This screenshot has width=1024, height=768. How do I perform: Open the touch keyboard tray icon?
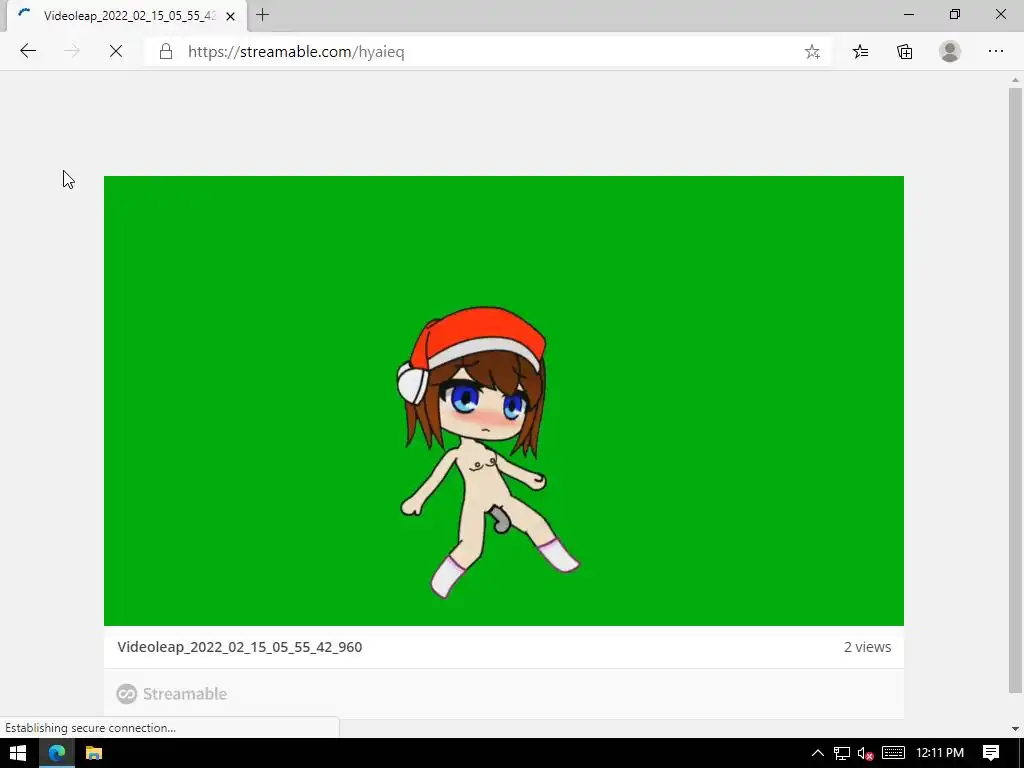(893, 753)
